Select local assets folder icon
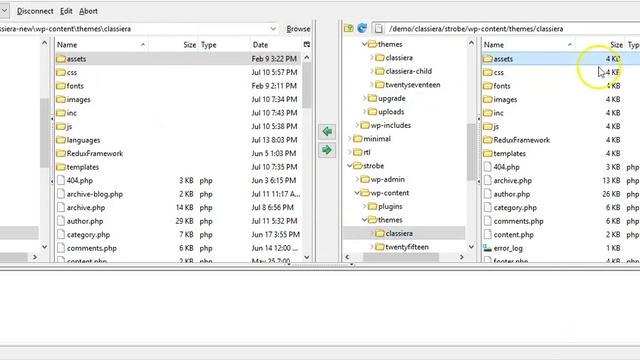Viewport: 640px width, 360px height. click(x=61, y=59)
